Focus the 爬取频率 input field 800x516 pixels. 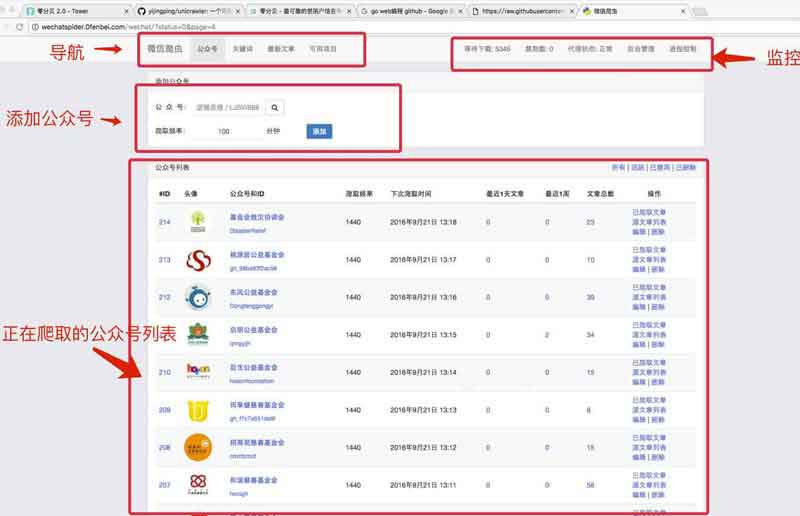237,131
